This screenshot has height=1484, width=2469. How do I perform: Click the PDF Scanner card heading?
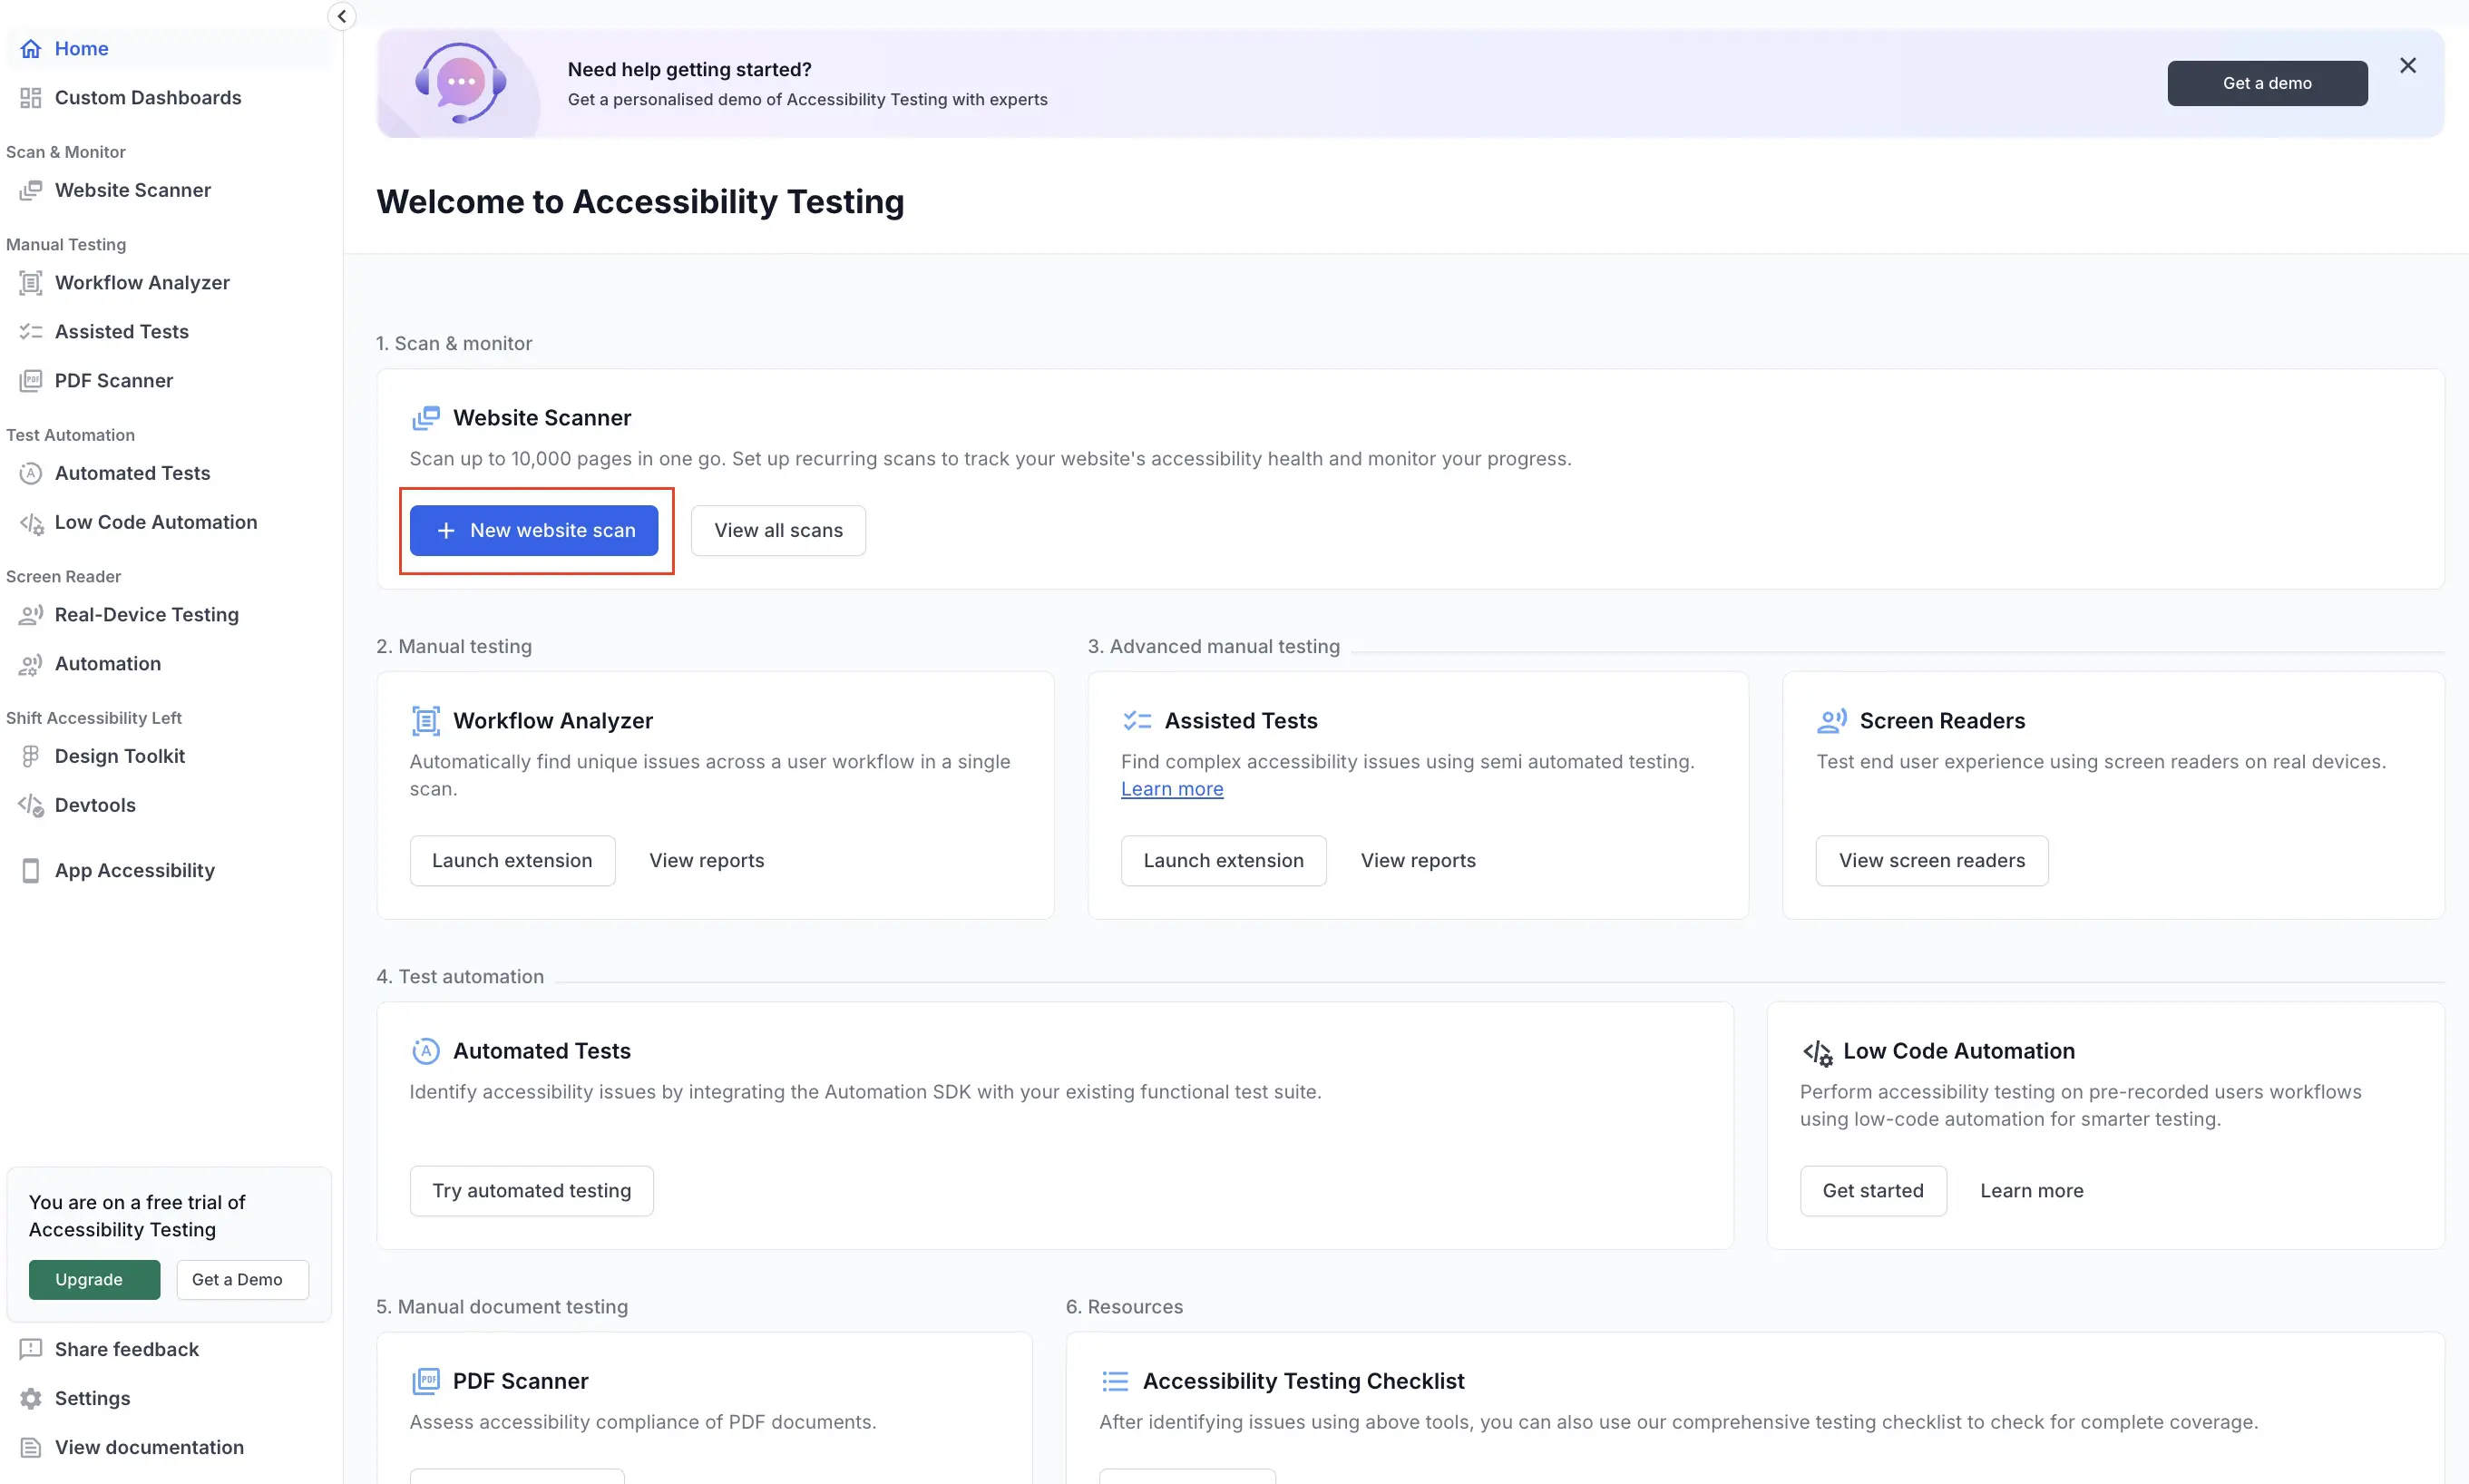520,1381
